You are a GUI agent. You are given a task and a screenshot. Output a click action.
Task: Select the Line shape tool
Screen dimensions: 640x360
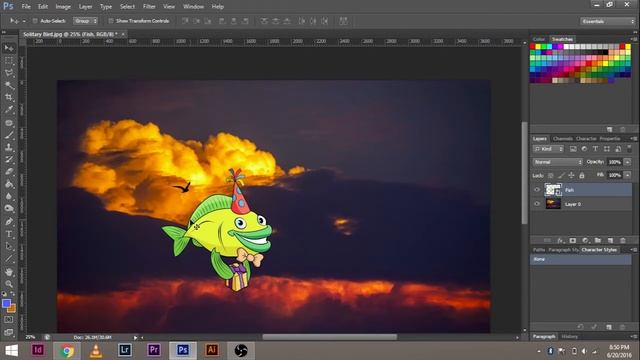click(9, 259)
